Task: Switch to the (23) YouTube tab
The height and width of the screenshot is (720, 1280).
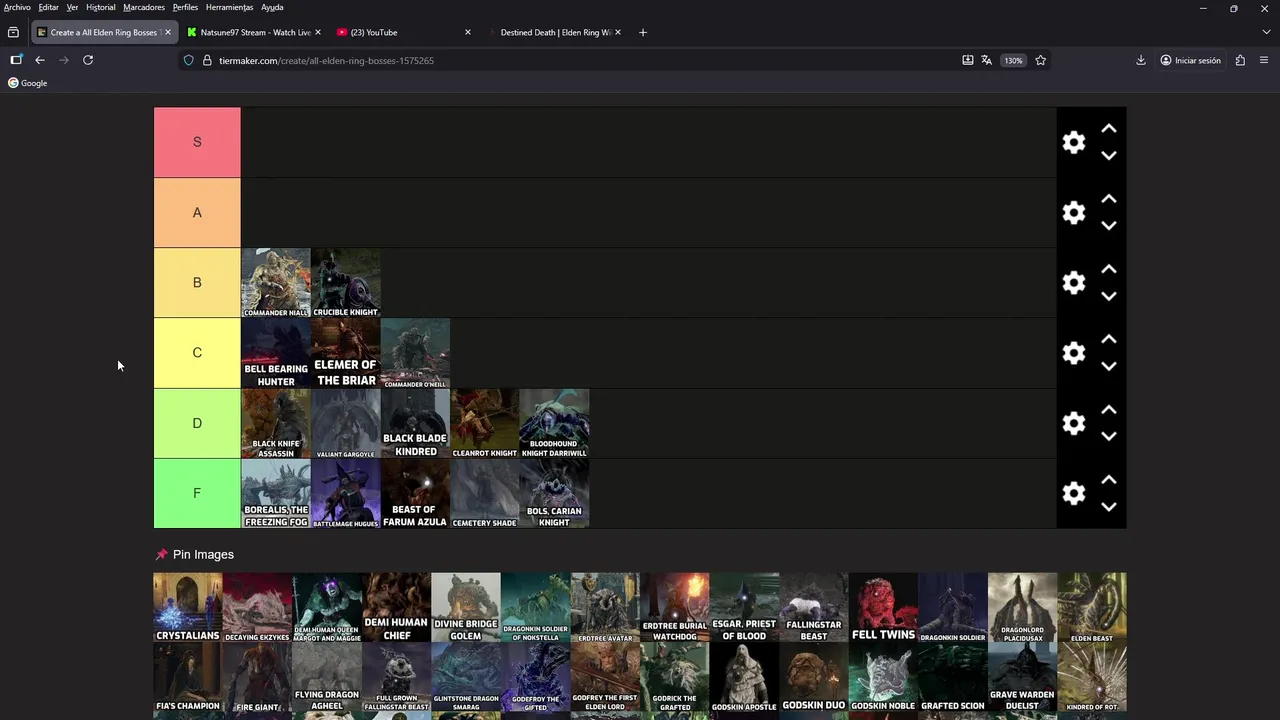Action: click(x=404, y=32)
